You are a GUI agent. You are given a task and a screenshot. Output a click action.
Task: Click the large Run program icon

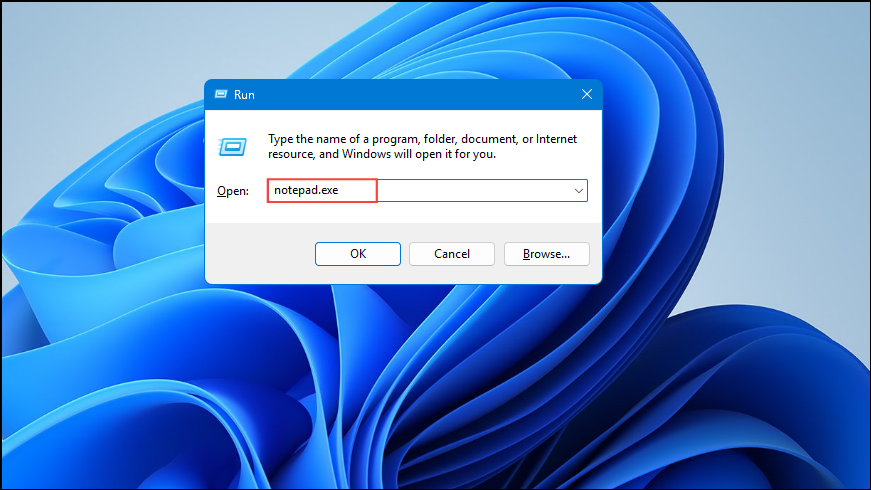[233, 147]
